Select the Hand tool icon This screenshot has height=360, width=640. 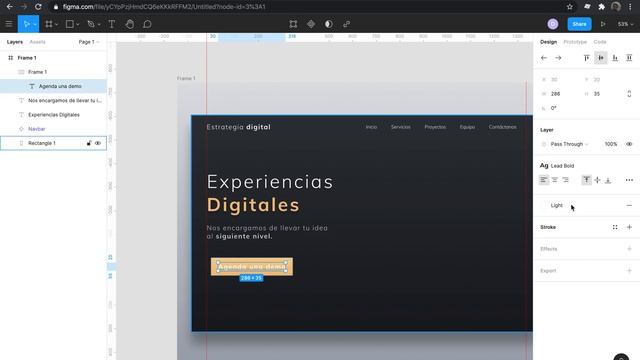coord(129,24)
